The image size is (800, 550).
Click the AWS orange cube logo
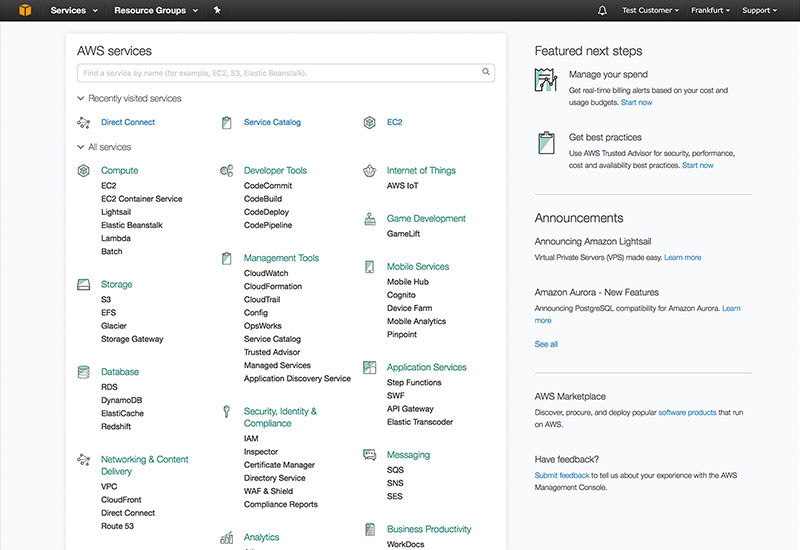pyautogui.click(x=25, y=10)
